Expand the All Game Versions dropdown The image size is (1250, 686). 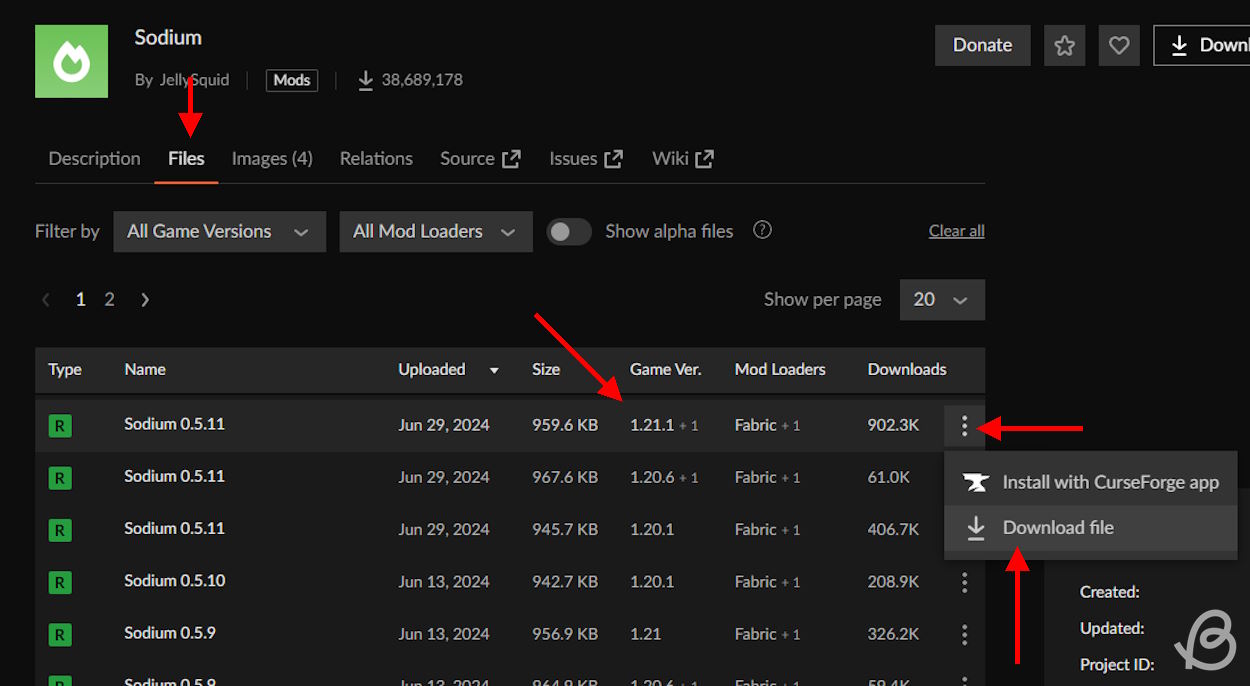[x=219, y=231]
